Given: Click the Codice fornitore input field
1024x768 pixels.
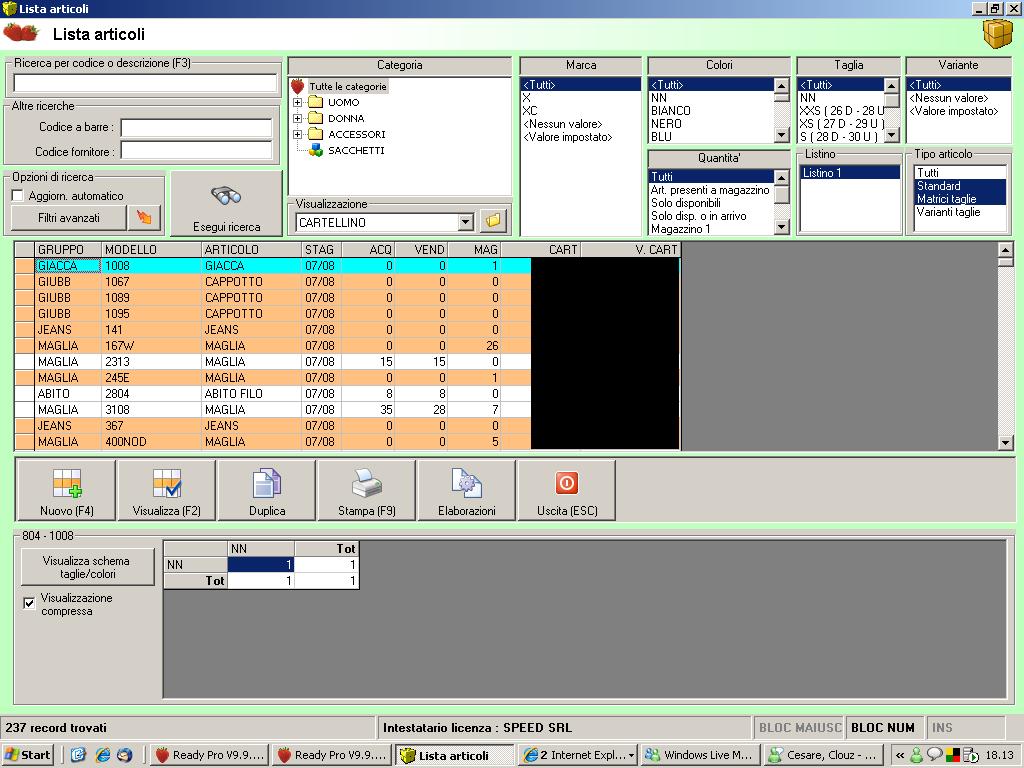Looking at the screenshot, I should click(197, 152).
